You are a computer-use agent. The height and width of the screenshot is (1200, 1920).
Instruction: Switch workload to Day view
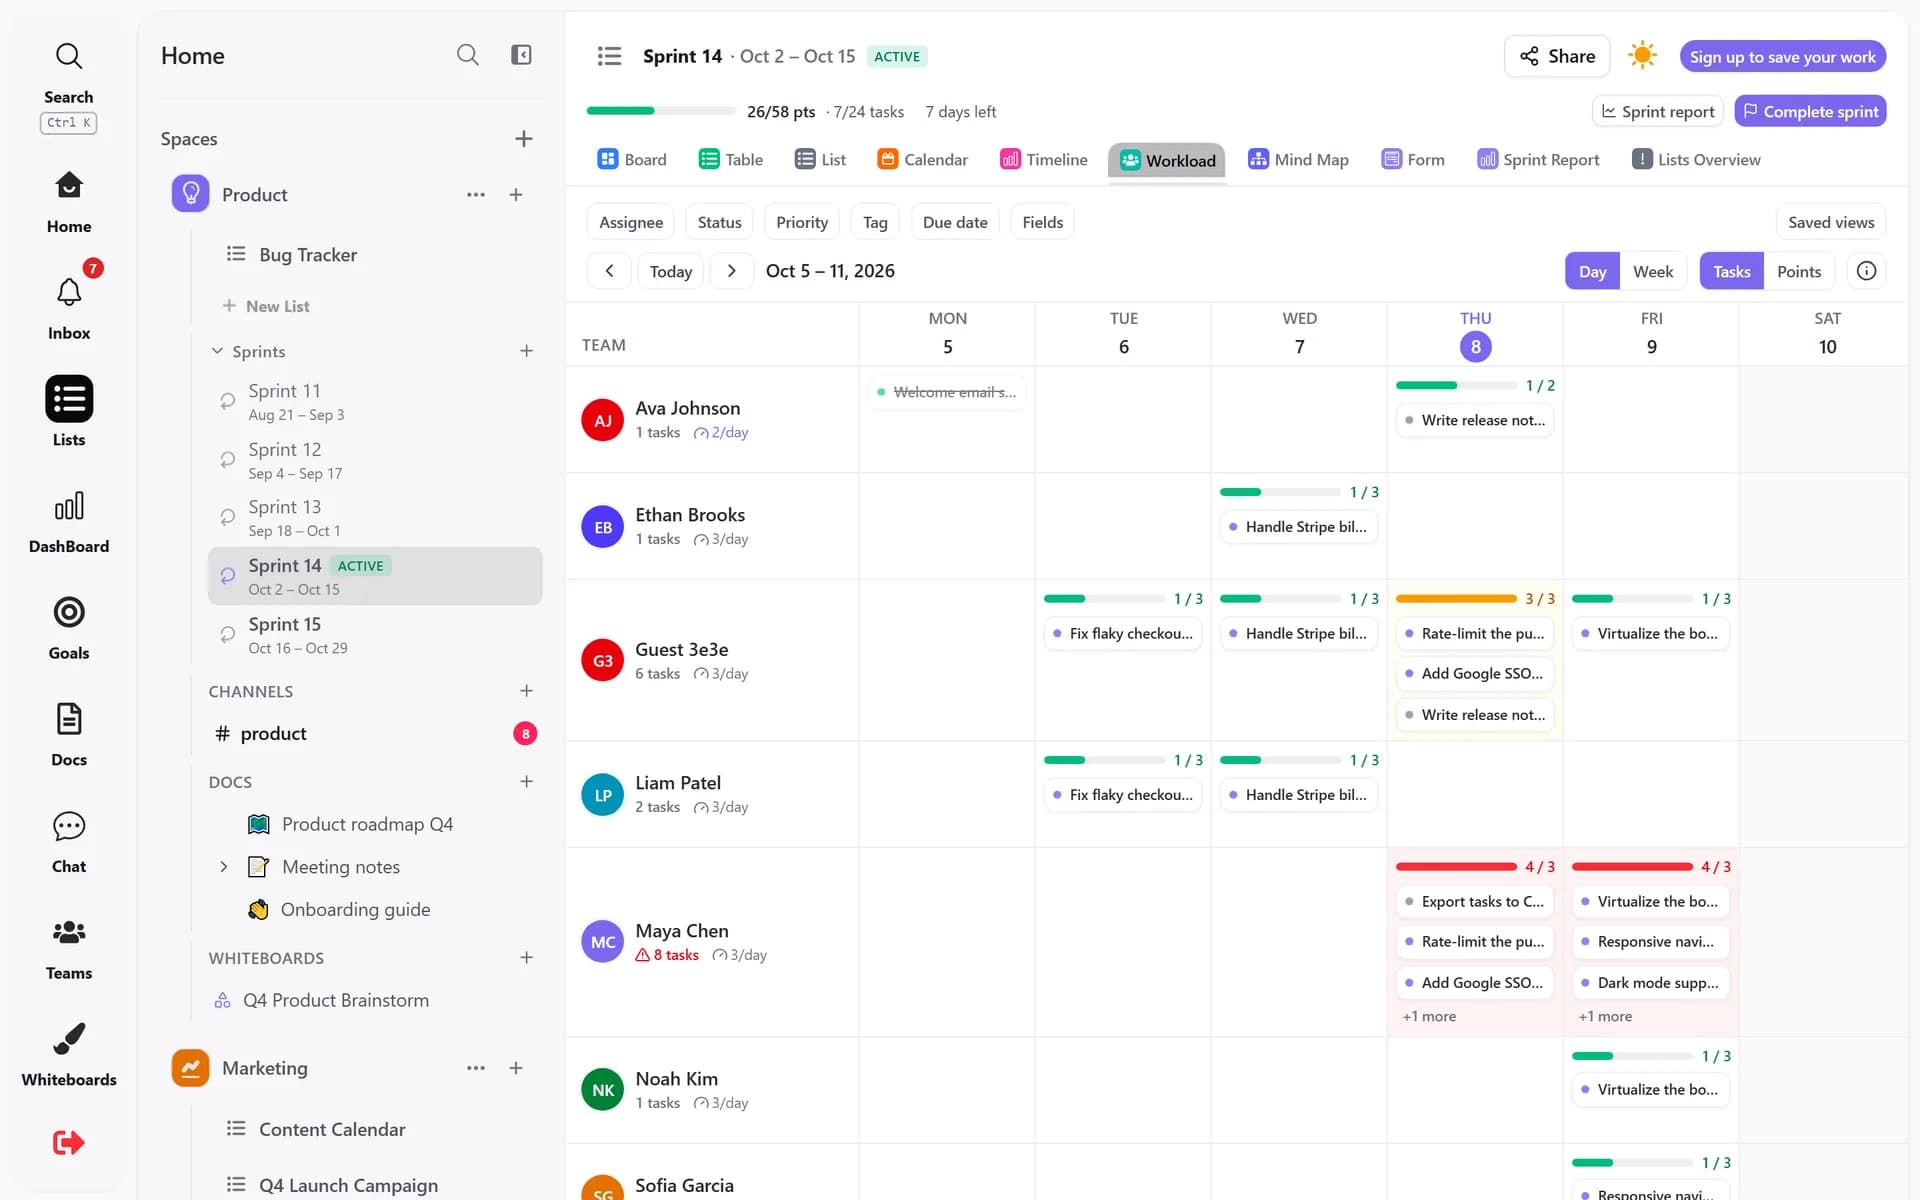pos(1592,271)
